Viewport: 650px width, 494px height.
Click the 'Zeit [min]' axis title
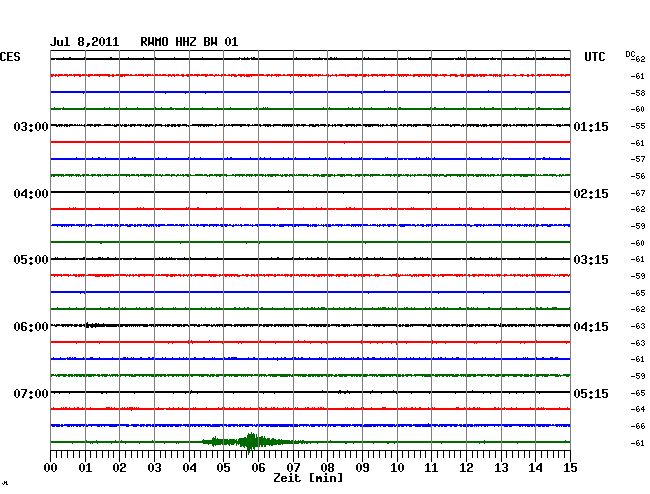[x=308, y=478]
